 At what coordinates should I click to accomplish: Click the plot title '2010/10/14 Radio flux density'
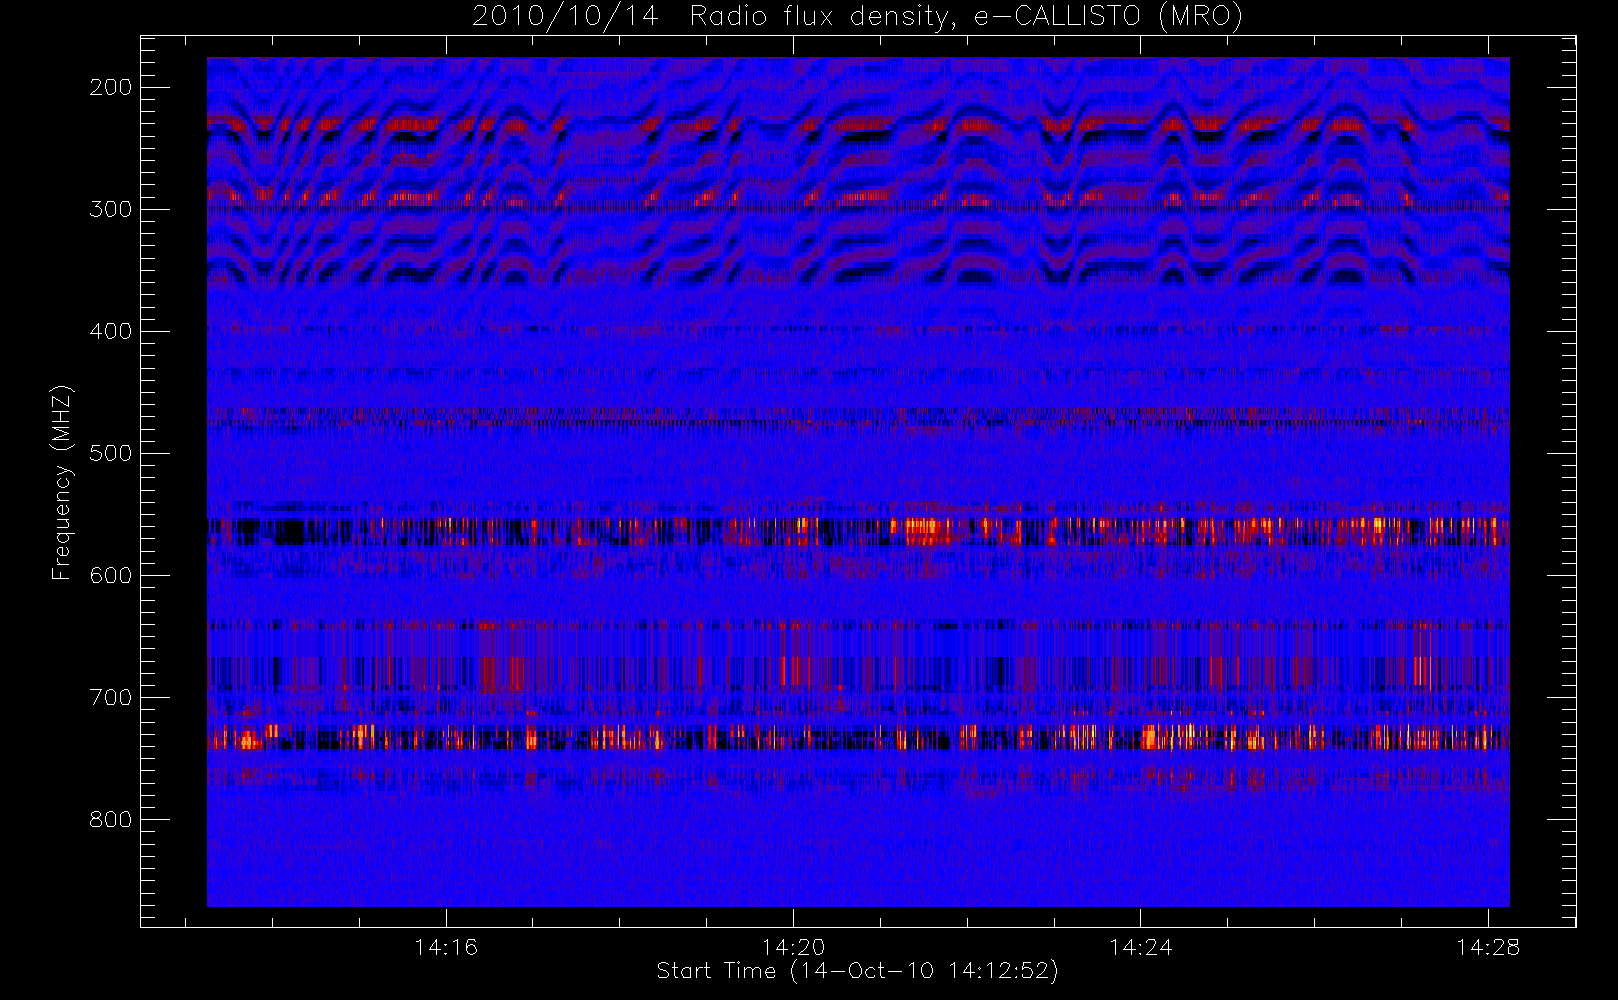[857, 17]
